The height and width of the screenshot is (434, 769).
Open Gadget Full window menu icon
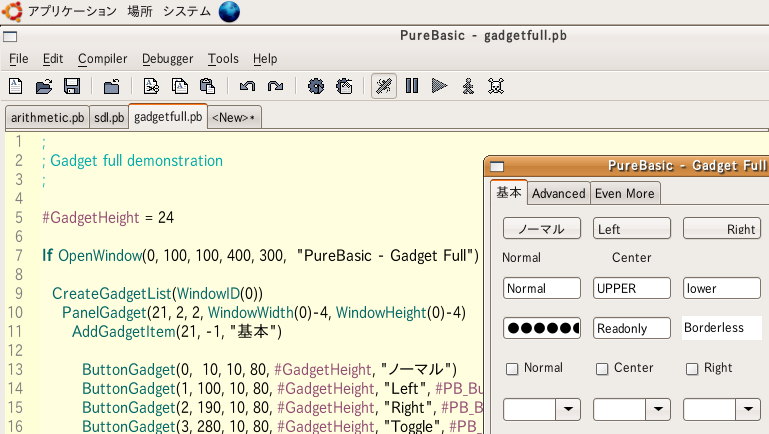tap(497, 167)
